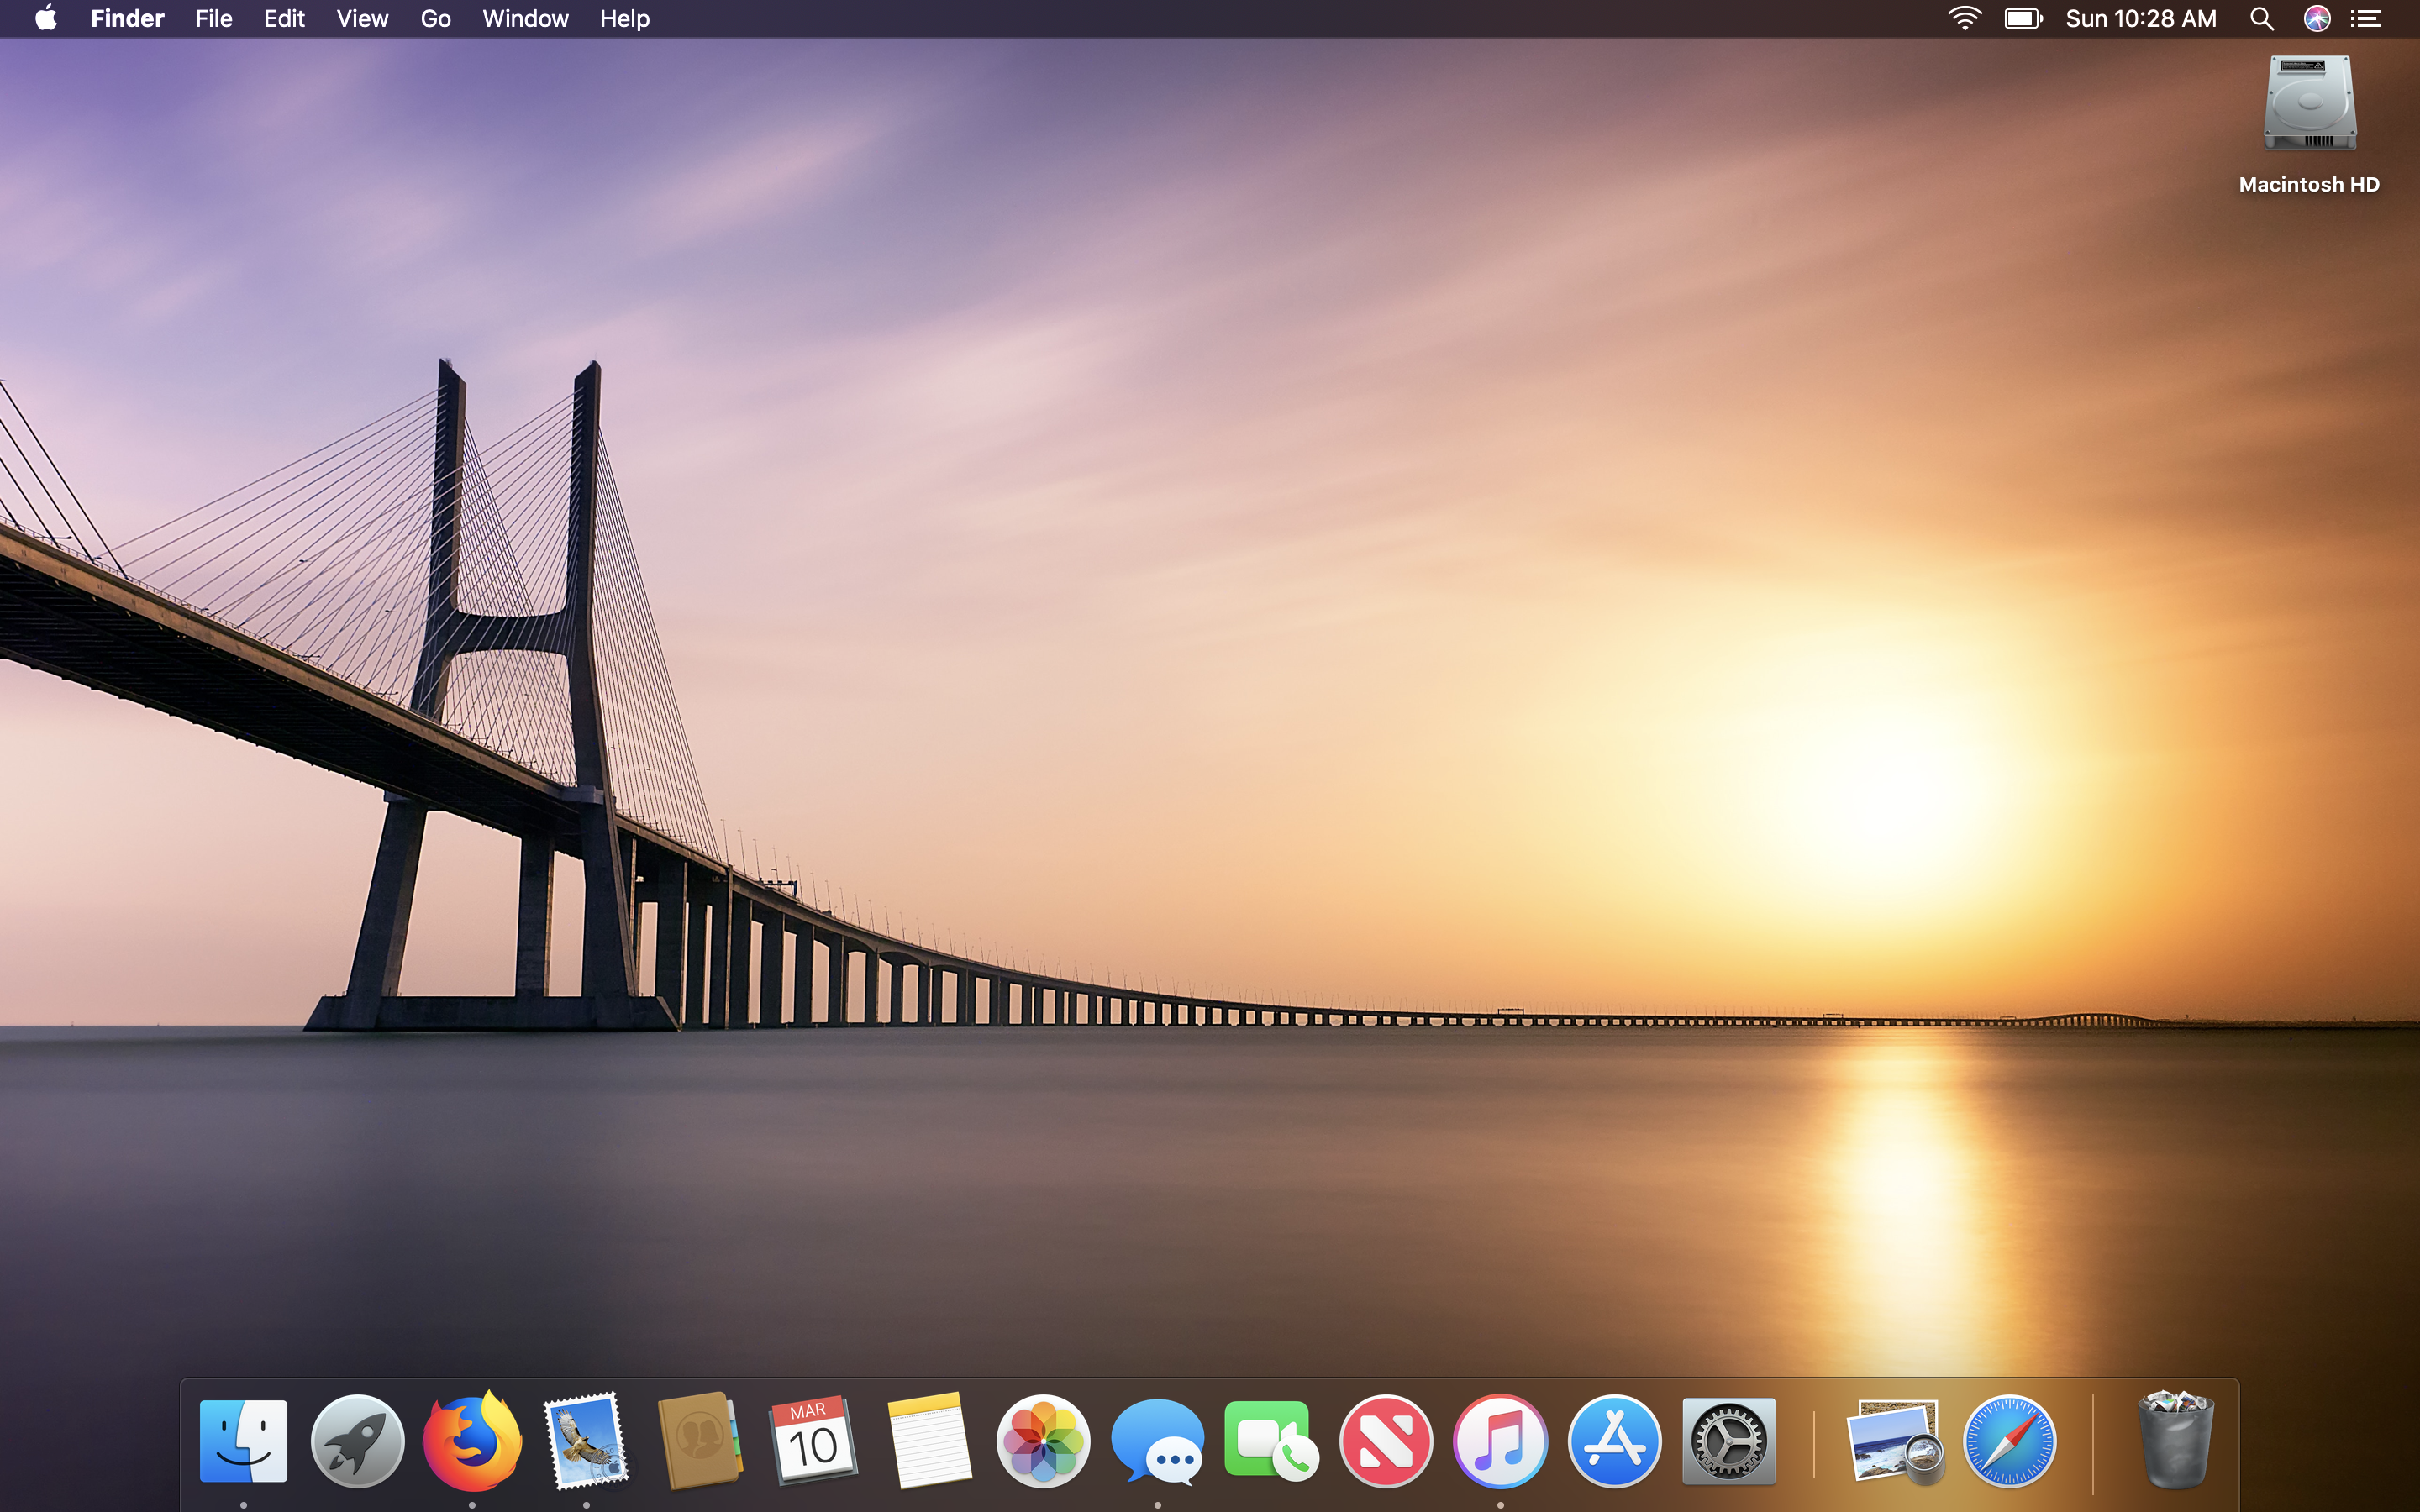The image size is (2420, 1512).
Task: Launch iTunes music app
Action: click(1500, 1441)
